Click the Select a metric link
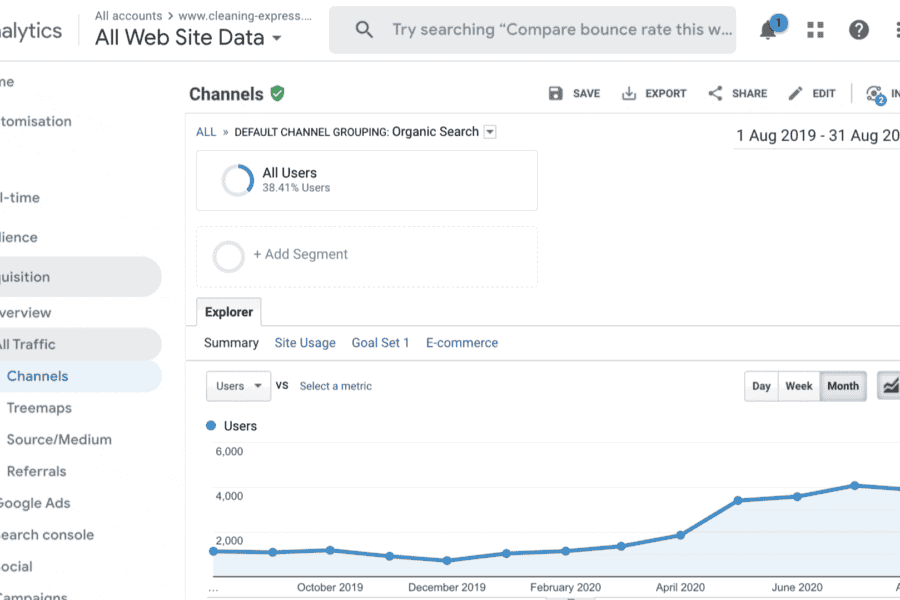The height and width of the screenshot is (600, 900). [x=335, y=386]
